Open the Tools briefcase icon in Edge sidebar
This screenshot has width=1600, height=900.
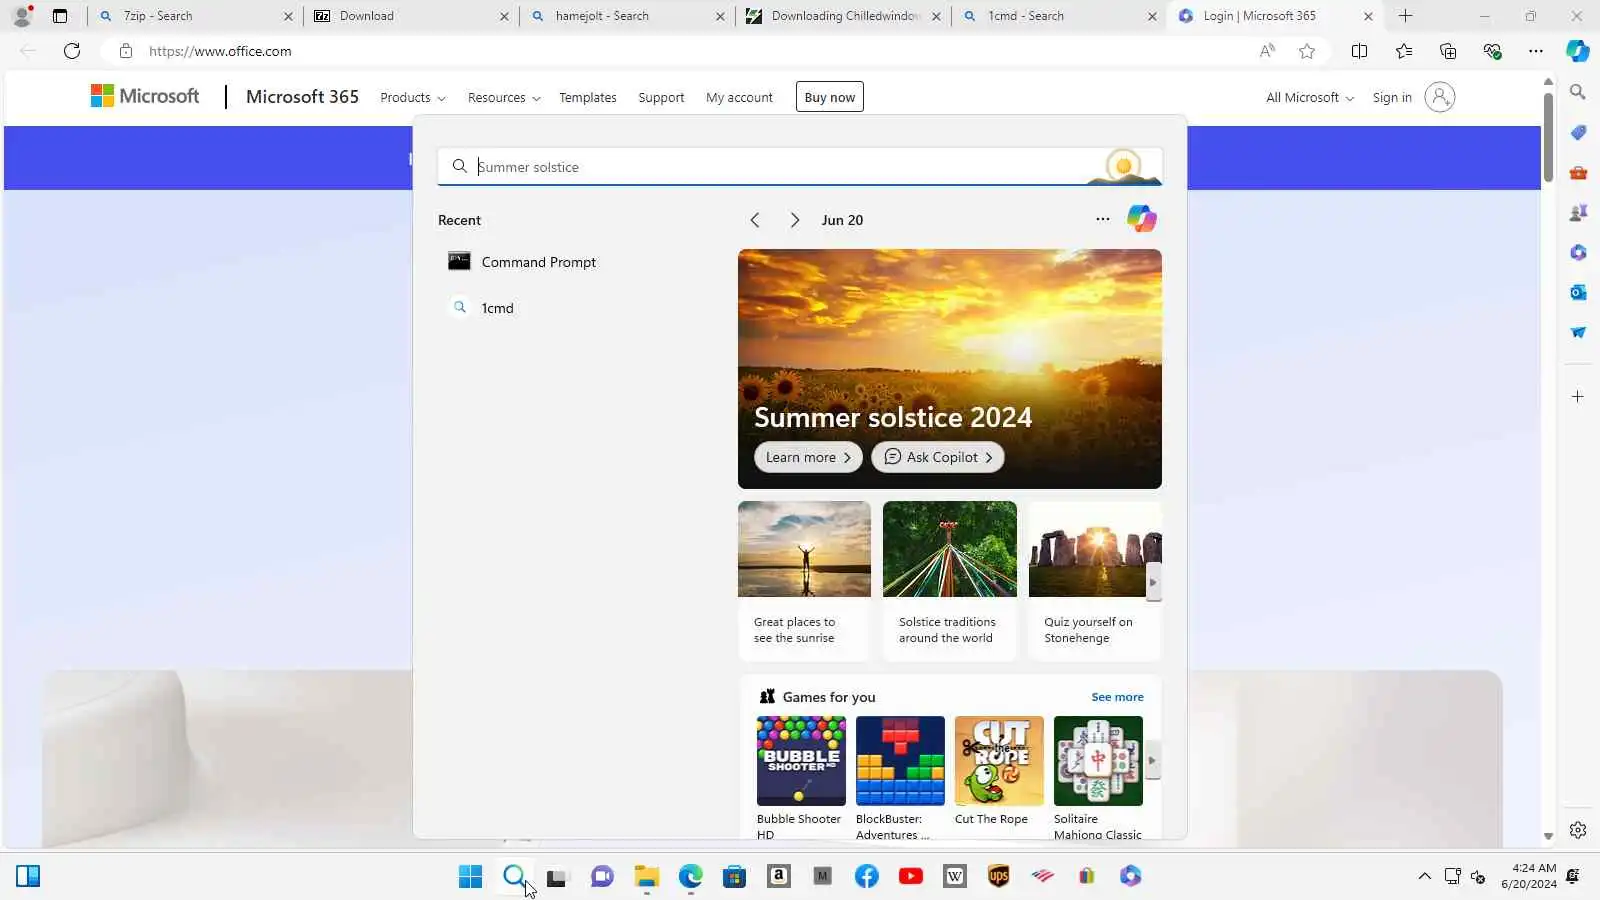click(1578, 172)
